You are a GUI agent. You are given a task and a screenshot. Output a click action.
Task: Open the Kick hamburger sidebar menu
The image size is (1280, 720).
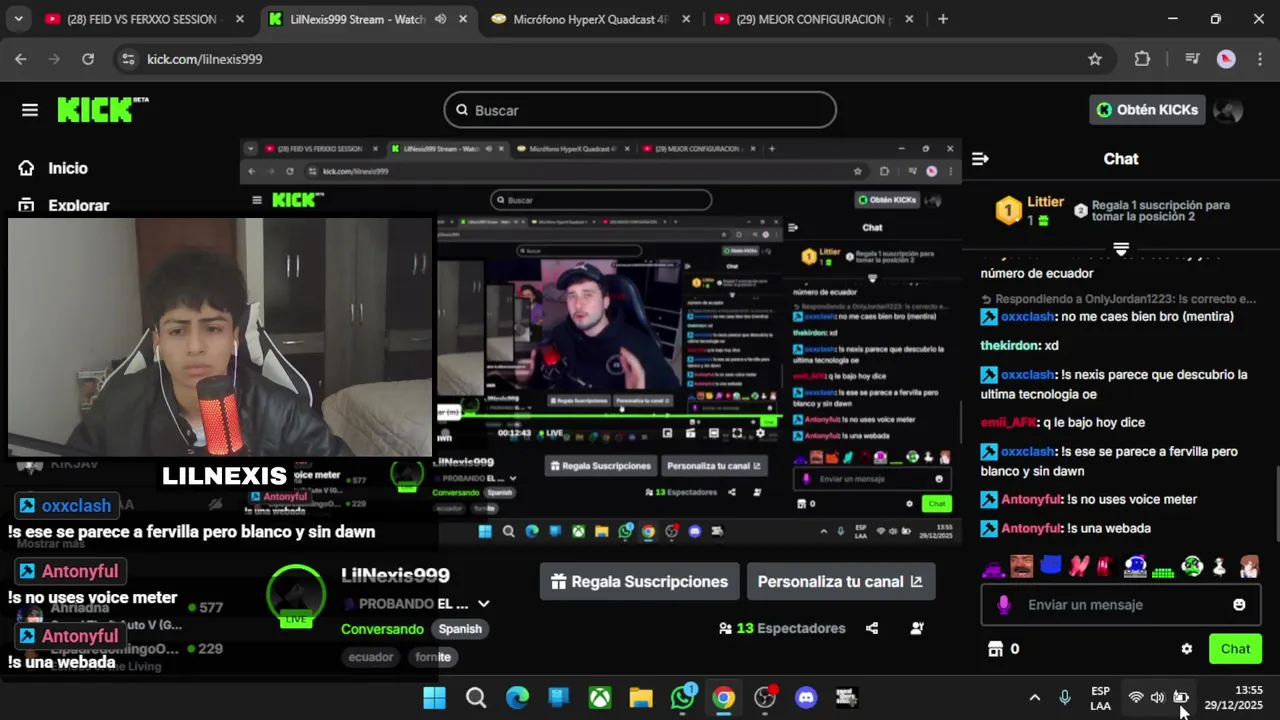(x=30, y=110)
